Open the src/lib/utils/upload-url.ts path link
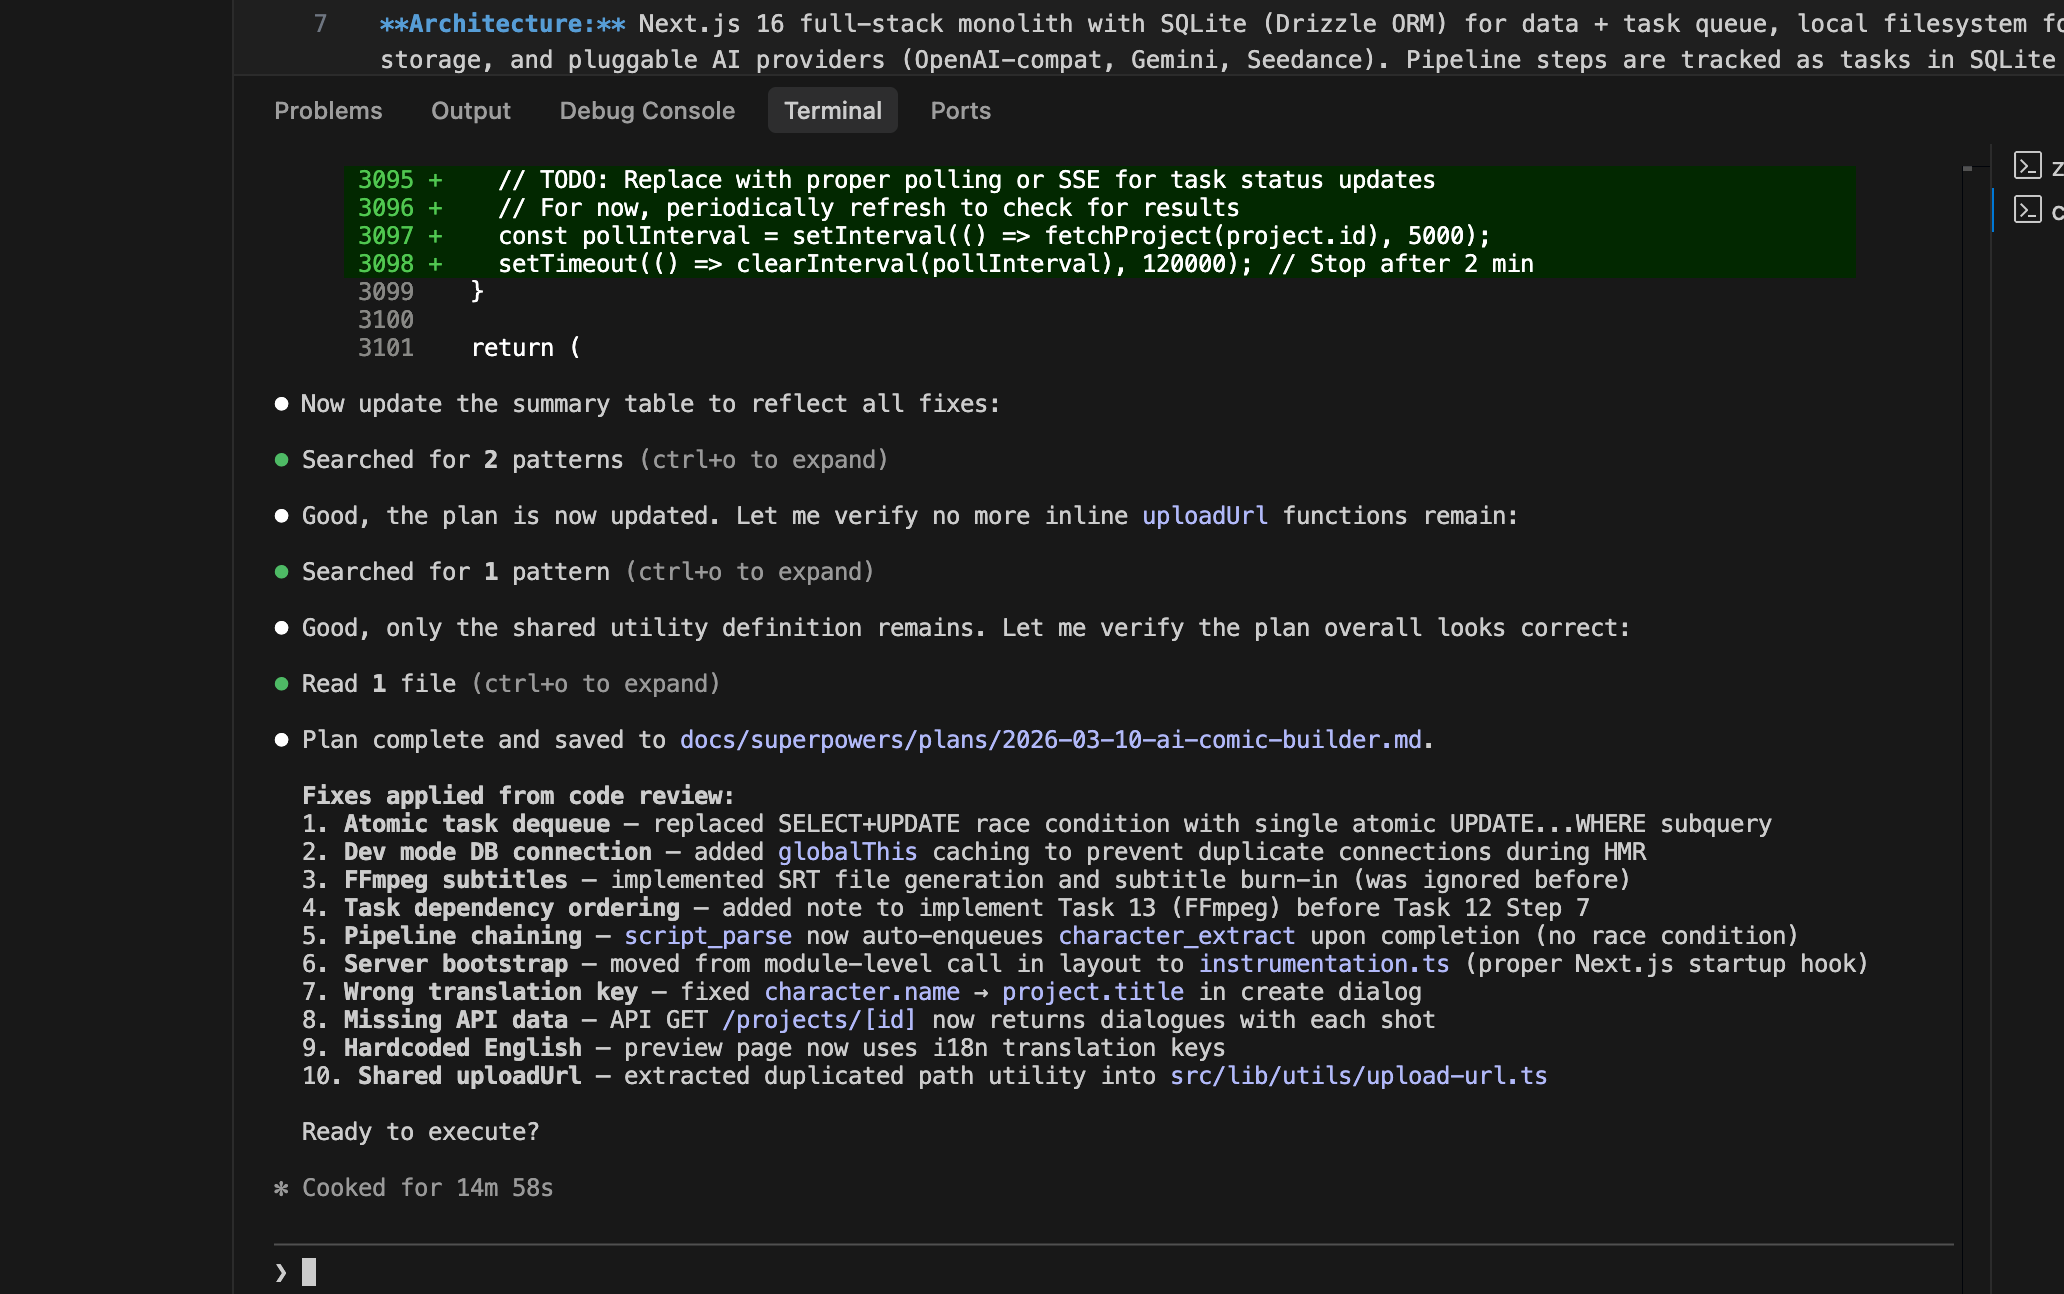The image size is (2064, 1294). [x=1358, y=1076]
